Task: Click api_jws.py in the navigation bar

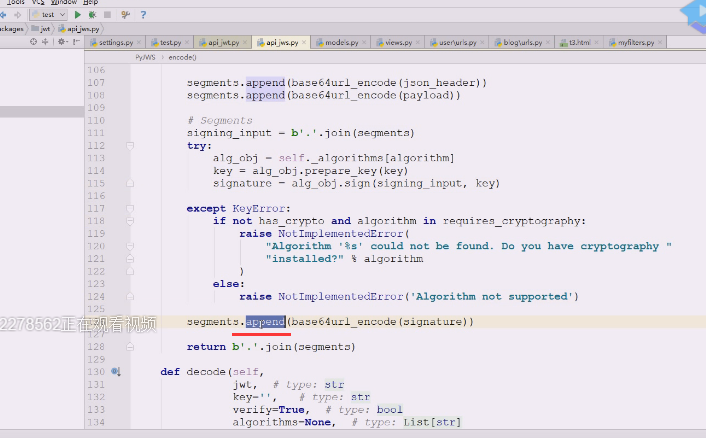Action: coord(79,29)
